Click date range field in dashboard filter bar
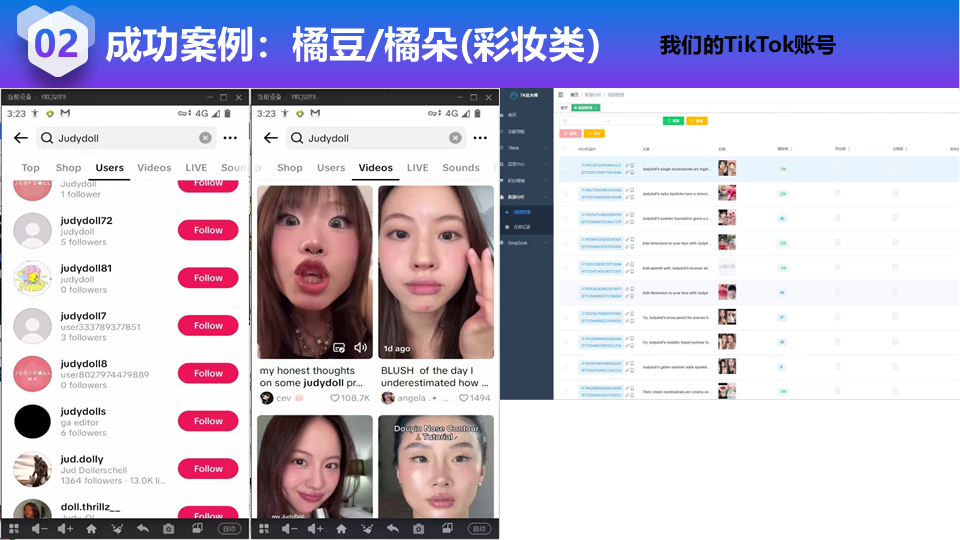Viewport: 960px width, 540px height. tap(609, 121)
